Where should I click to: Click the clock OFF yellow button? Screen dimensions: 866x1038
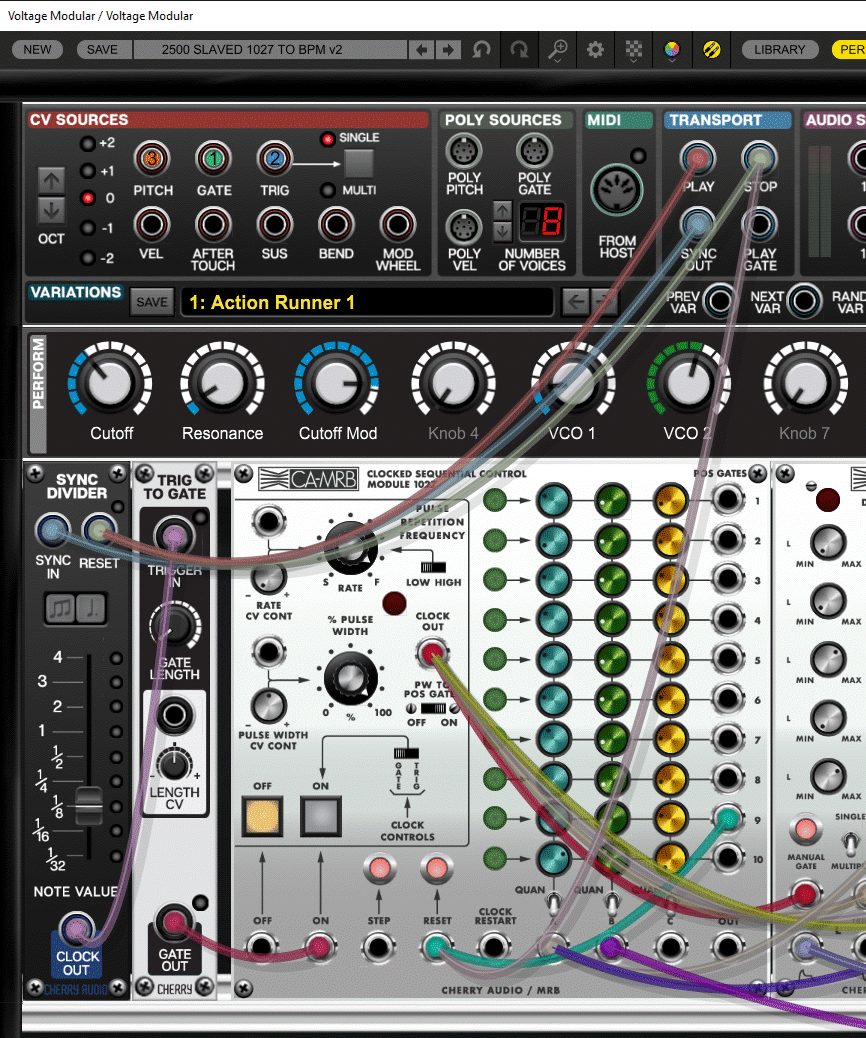tap(263, 816)
